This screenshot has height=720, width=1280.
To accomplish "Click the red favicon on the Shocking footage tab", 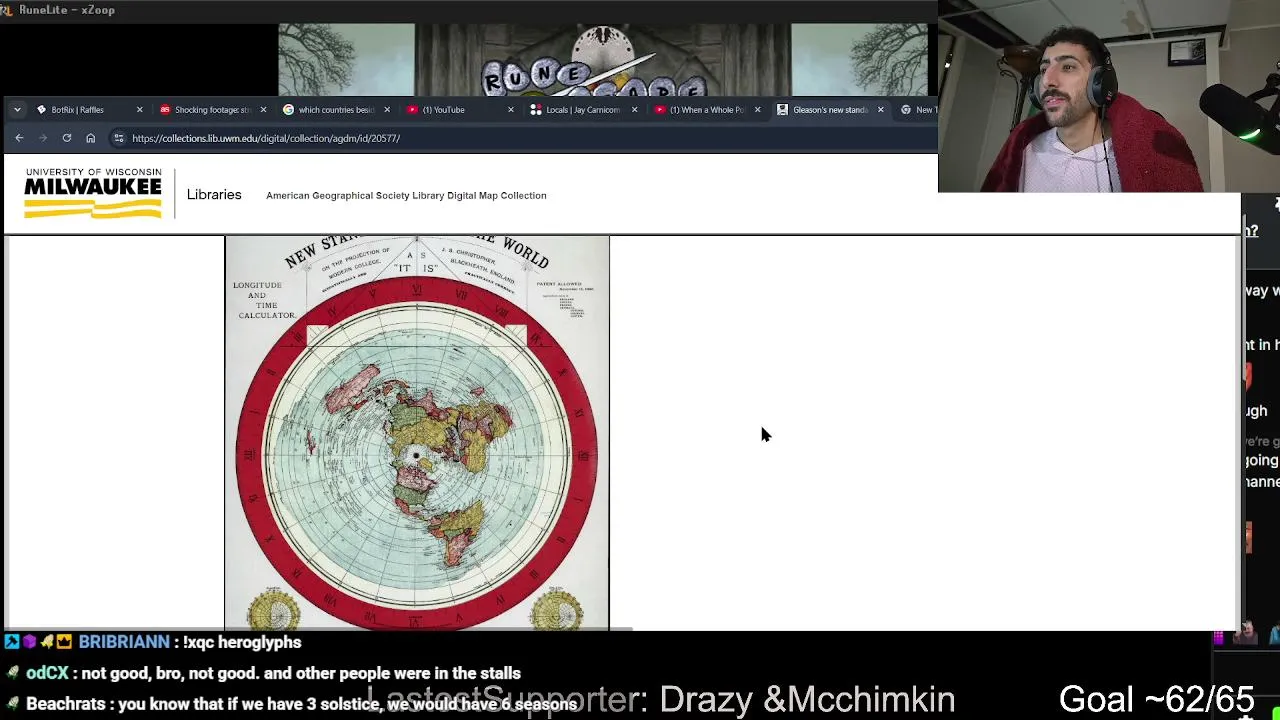I will [165, 110].
